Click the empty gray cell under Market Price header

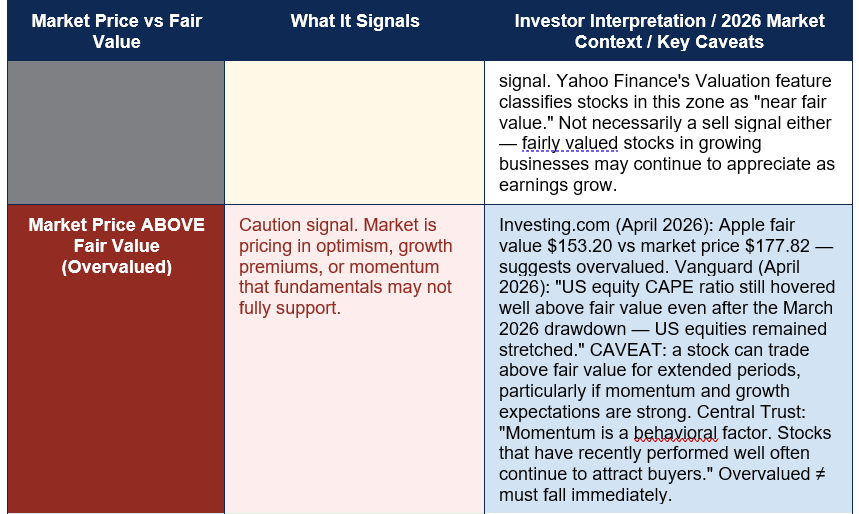pyautogui.click(x=116, y=132)
